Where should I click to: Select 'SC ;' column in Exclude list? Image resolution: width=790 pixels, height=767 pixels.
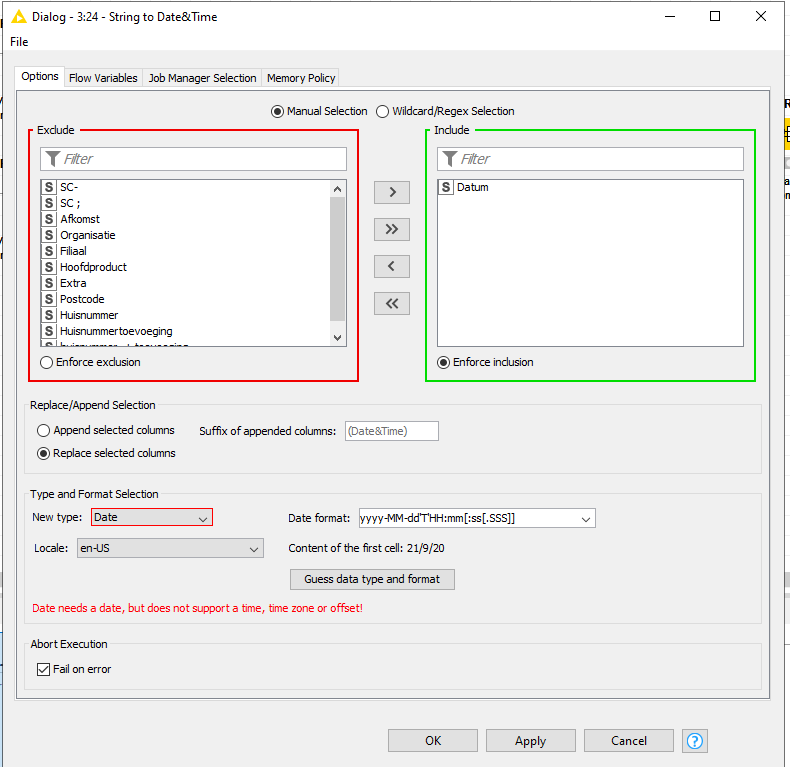tap(185, 203)
